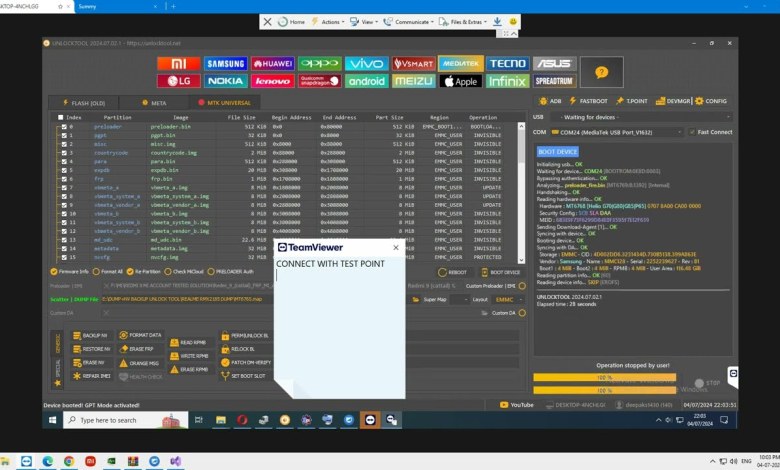Click the BOOT DEVICE button near REBOOT

pos(500,272)
